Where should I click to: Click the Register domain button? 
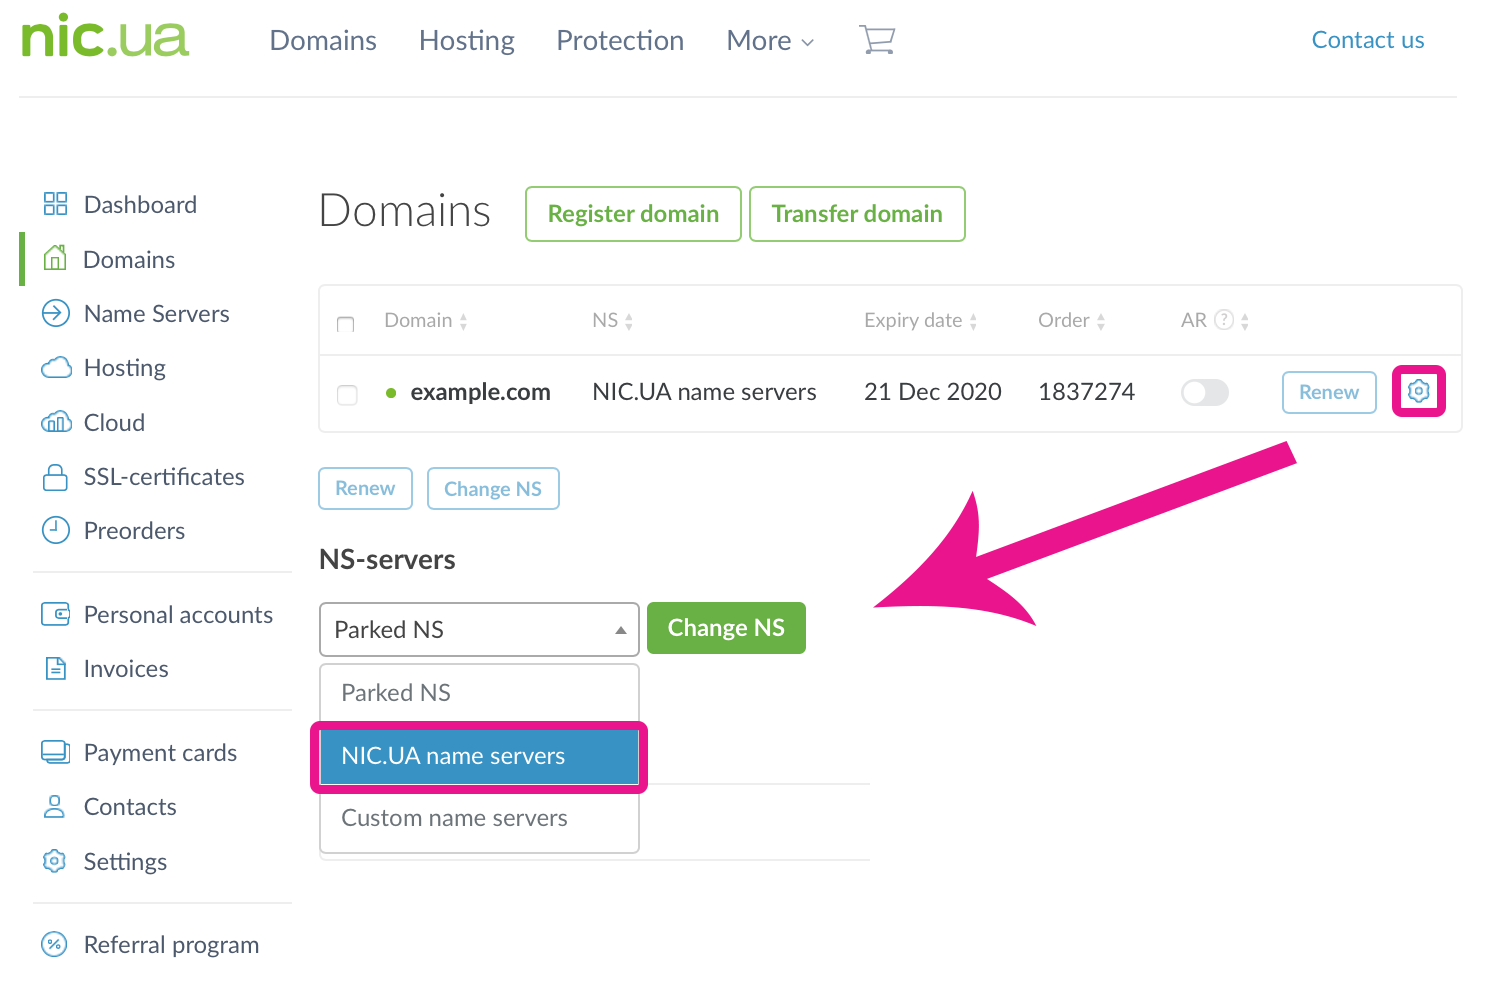pyautogui.click(x=633, y=214)
